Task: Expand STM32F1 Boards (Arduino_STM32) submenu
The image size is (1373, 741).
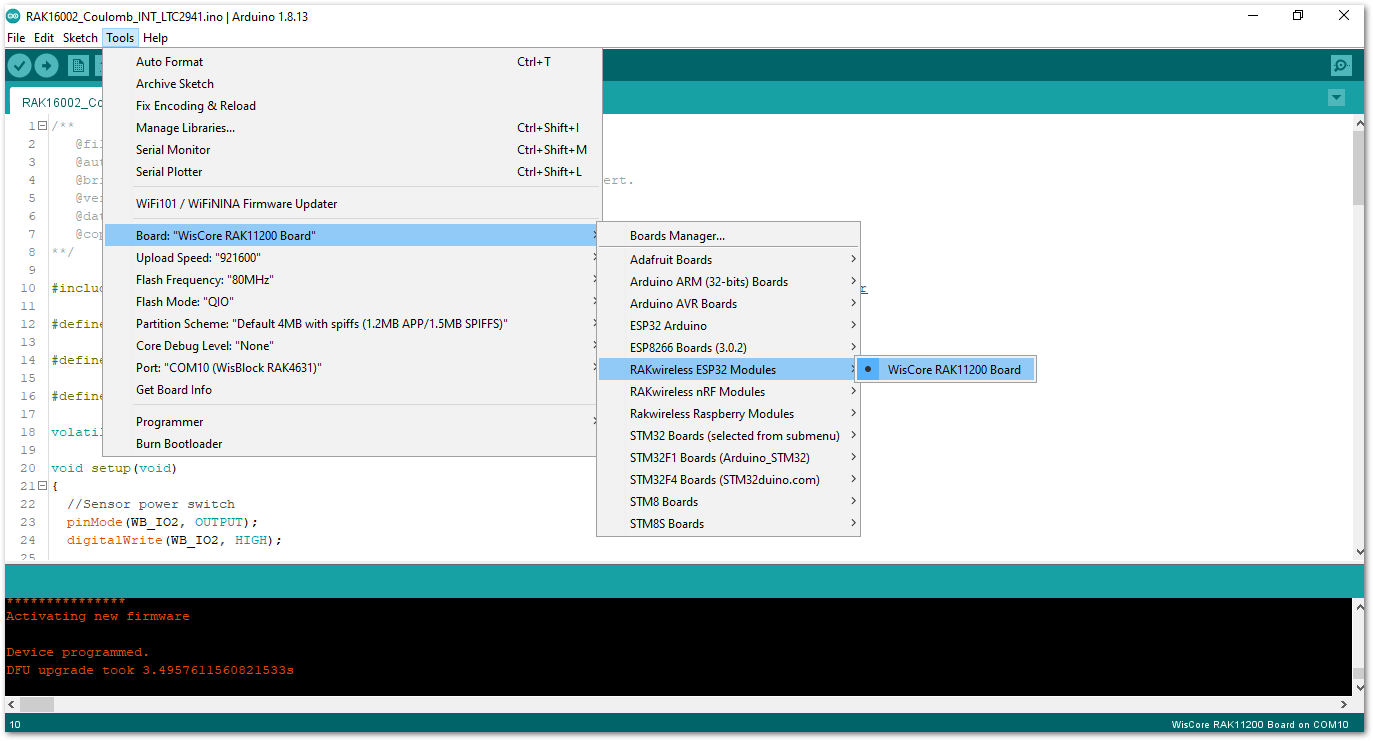Action: click(x=728, y=458)
